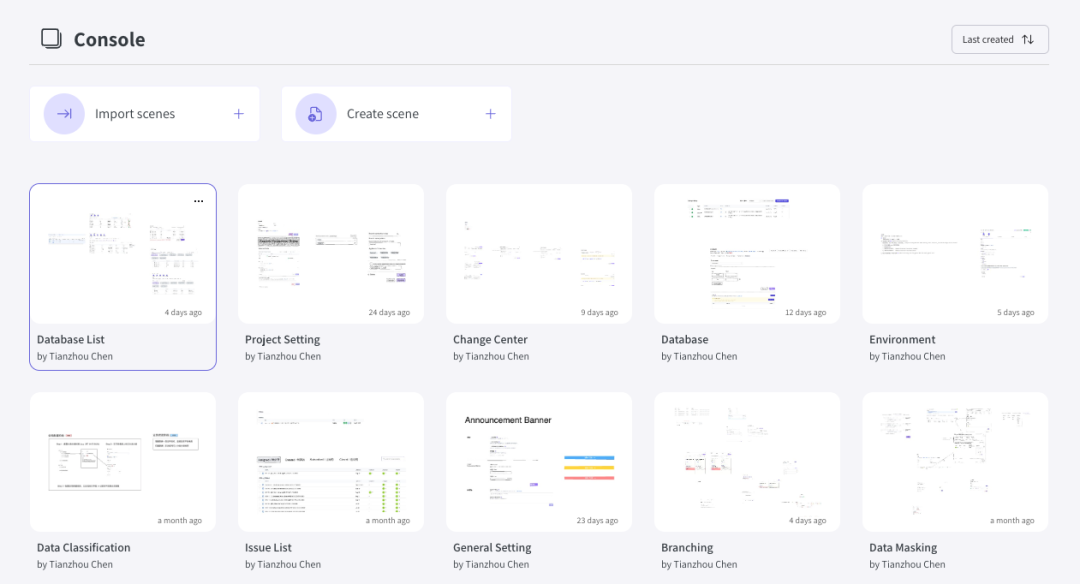Screen dimensions: 1080x584
Task: Click the Data Classification title text
Action: coord(83,548)
